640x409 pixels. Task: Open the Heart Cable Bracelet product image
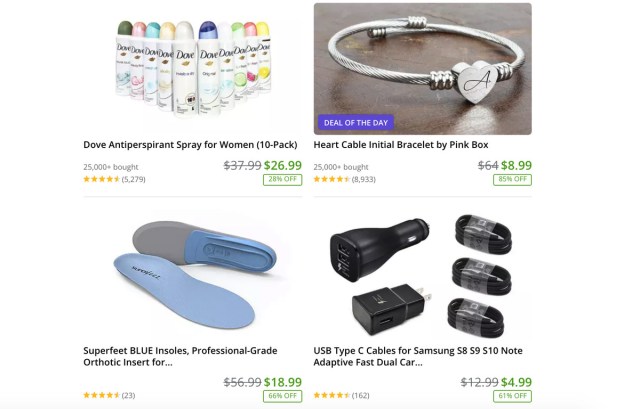(x=422, y=69)
